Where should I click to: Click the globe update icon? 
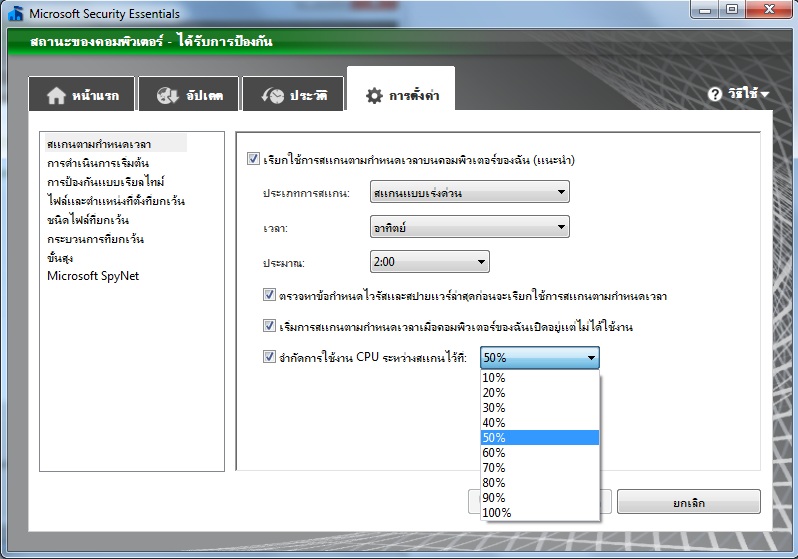coord(167,95)
